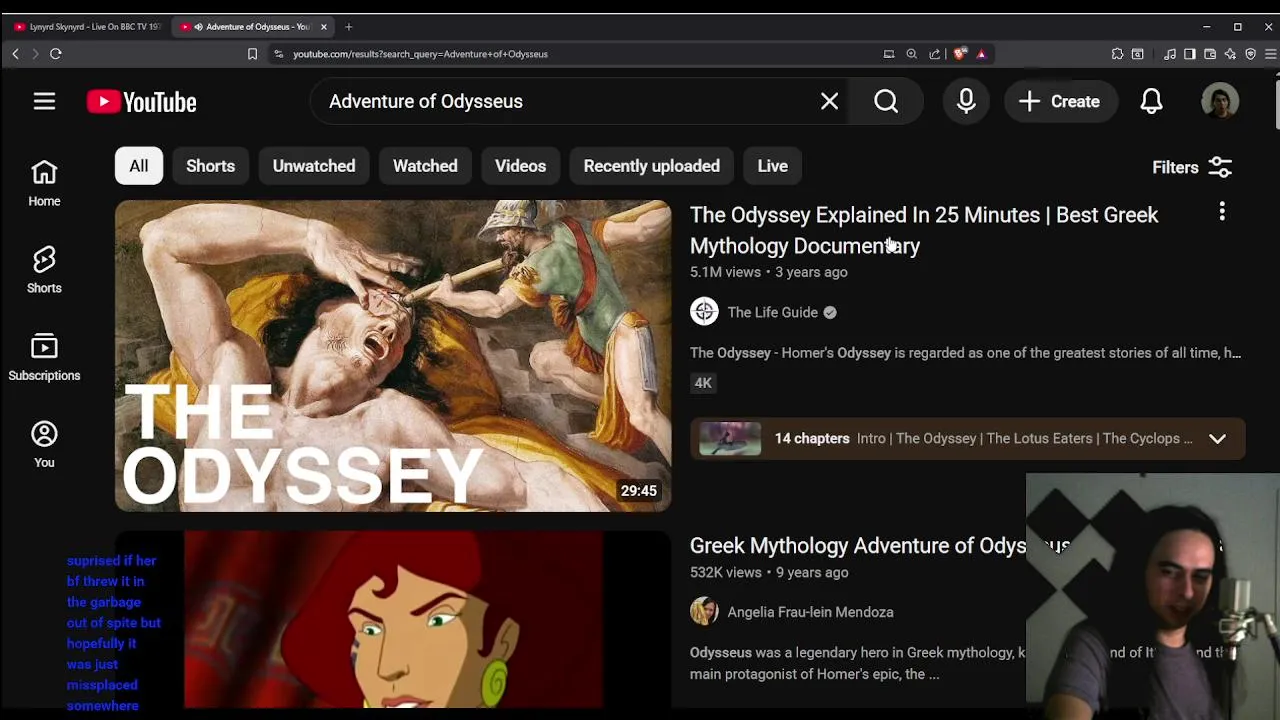Click the page vertical scrollbar
This screenshot has width=1280, height=720.
click(1276, 106)
